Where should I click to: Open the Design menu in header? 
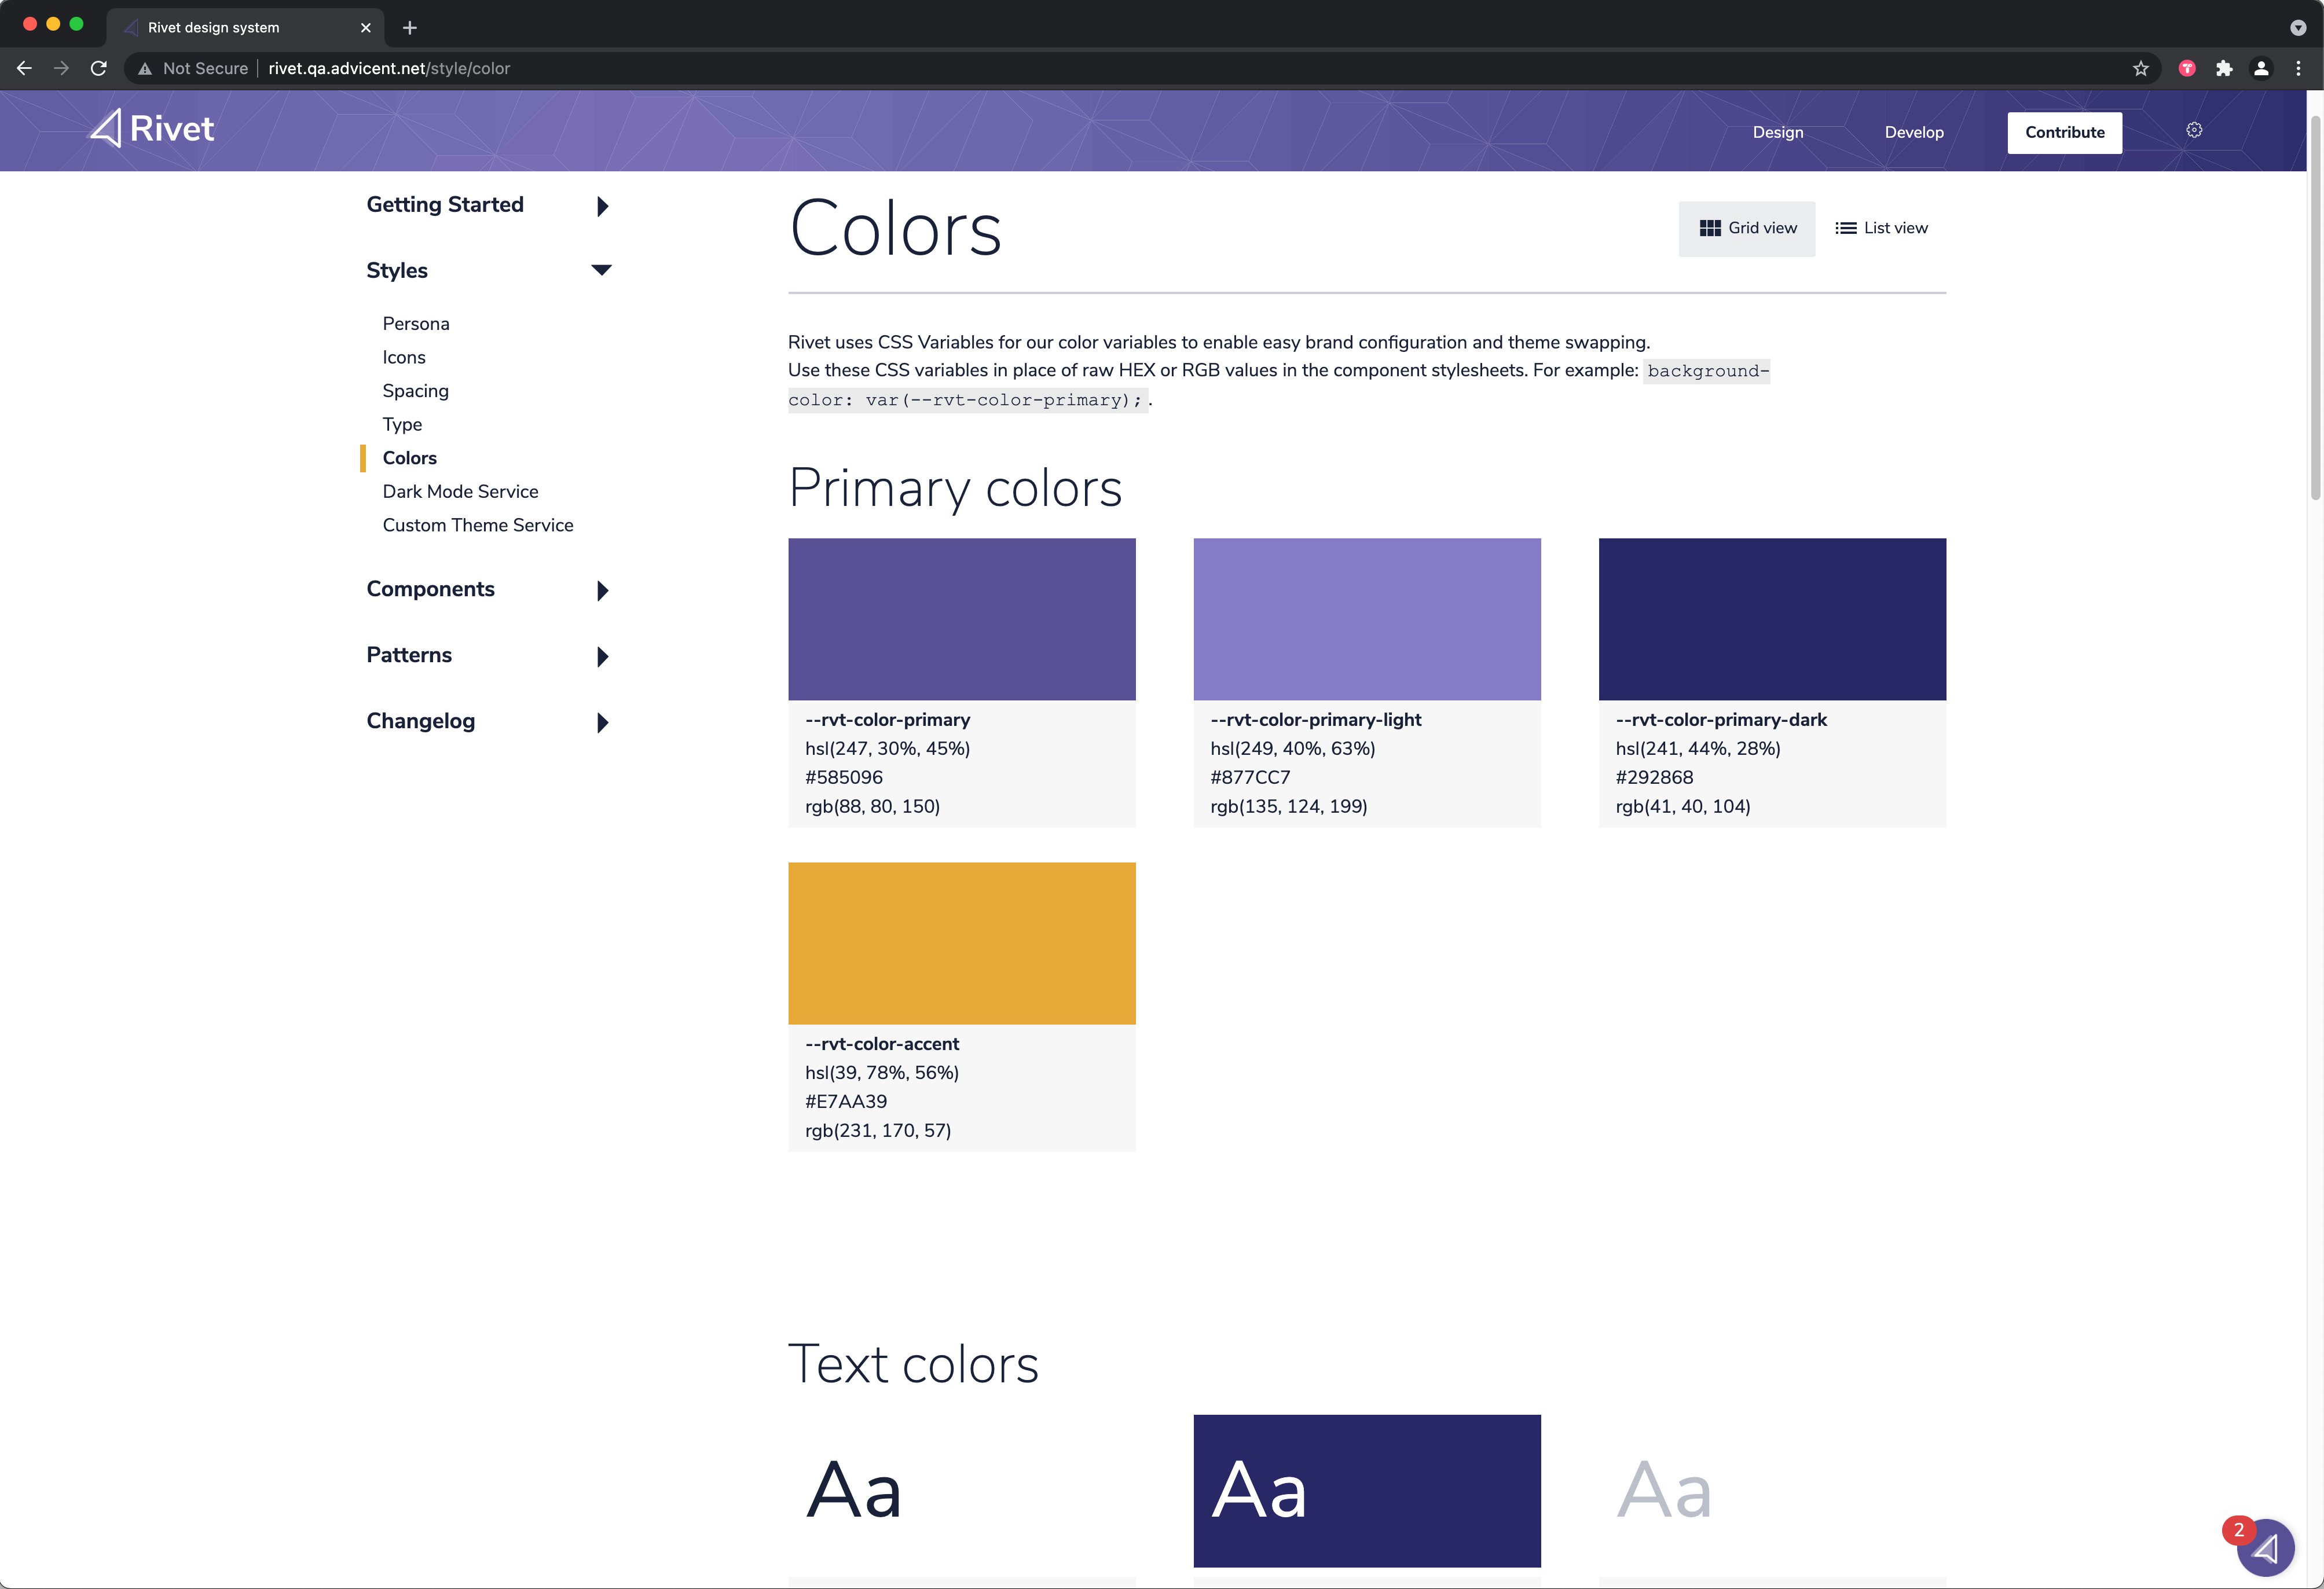click(x=1778, y=132)
